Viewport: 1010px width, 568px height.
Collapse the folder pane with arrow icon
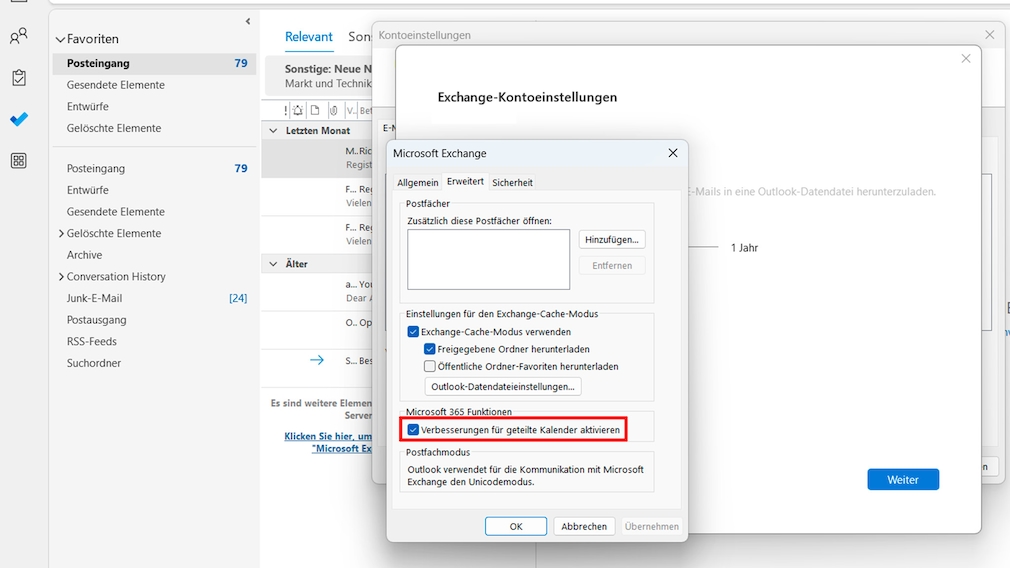(248, 21)
